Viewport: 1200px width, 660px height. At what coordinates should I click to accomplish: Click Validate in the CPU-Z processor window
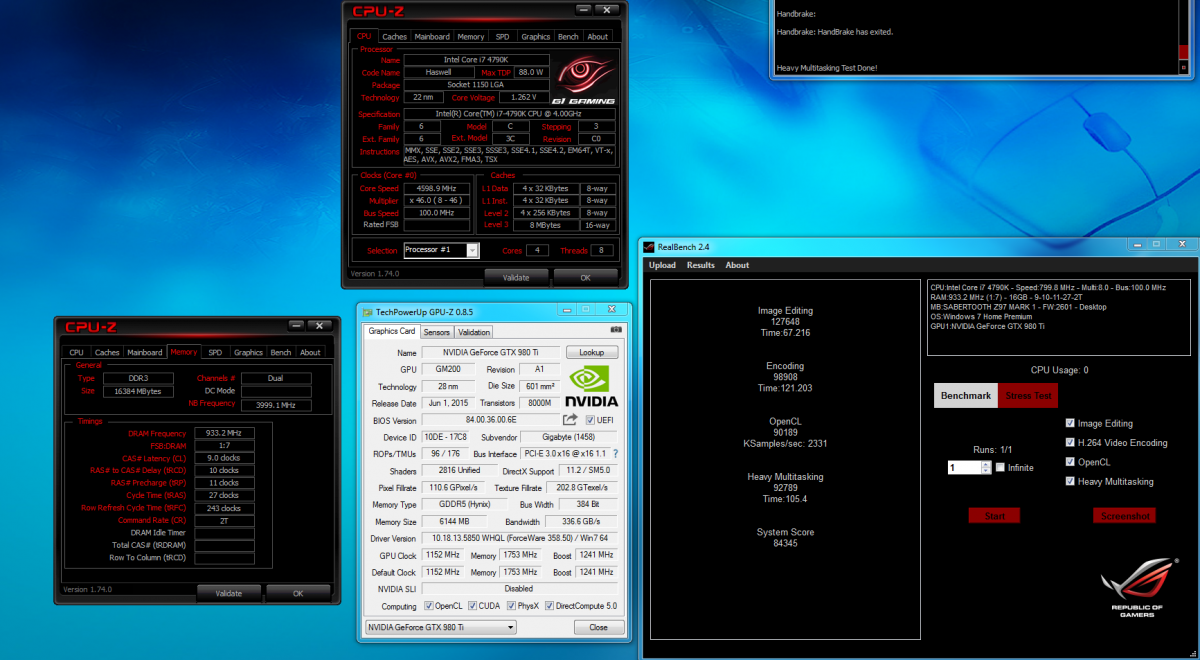(516, 277)
